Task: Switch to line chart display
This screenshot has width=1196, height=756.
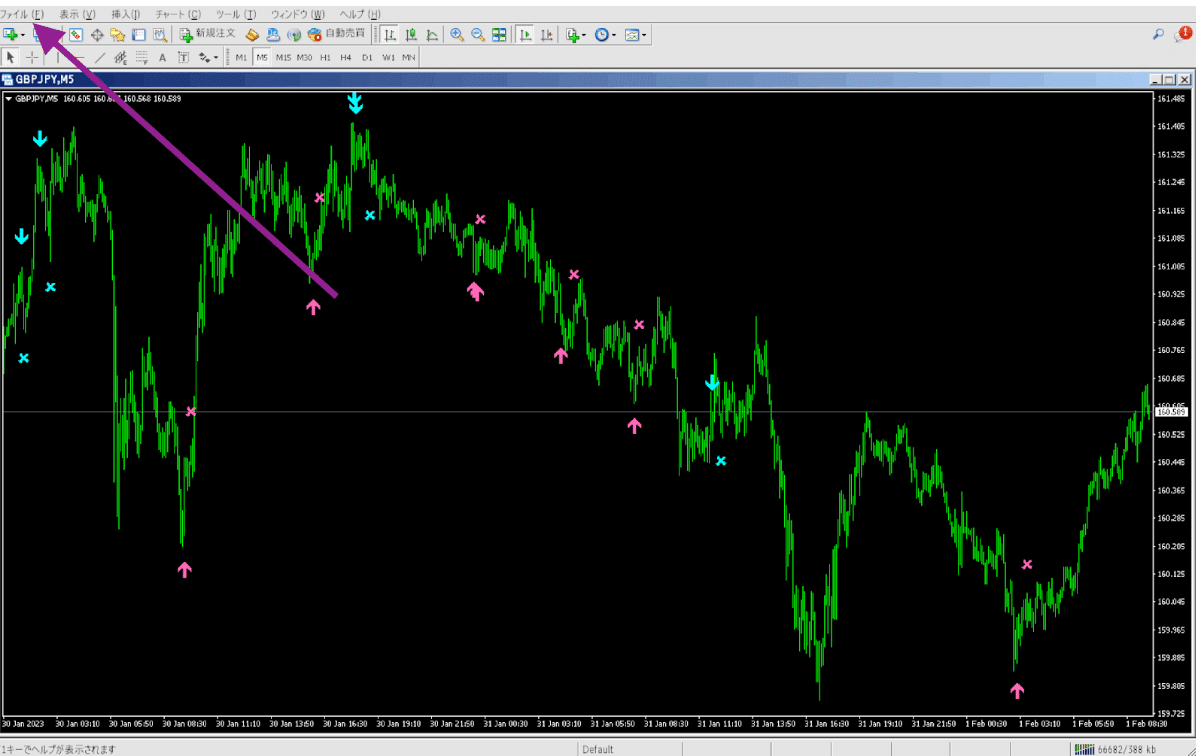Action: click(x=432, y=34)
